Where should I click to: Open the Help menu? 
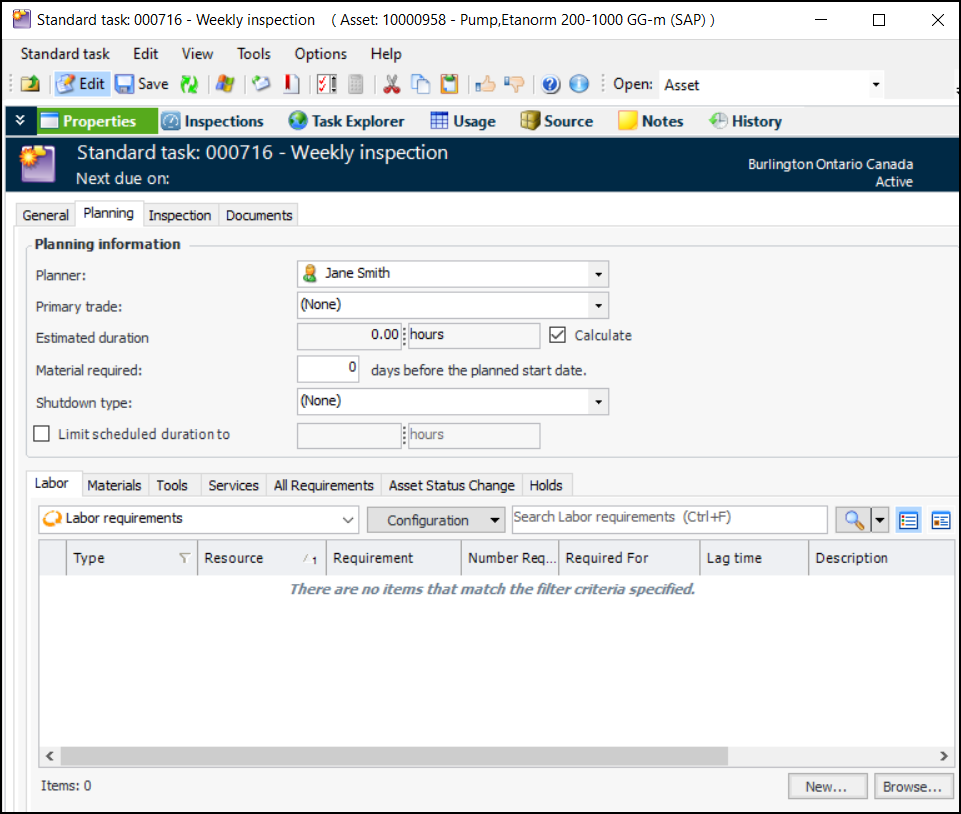coord(386,54)
